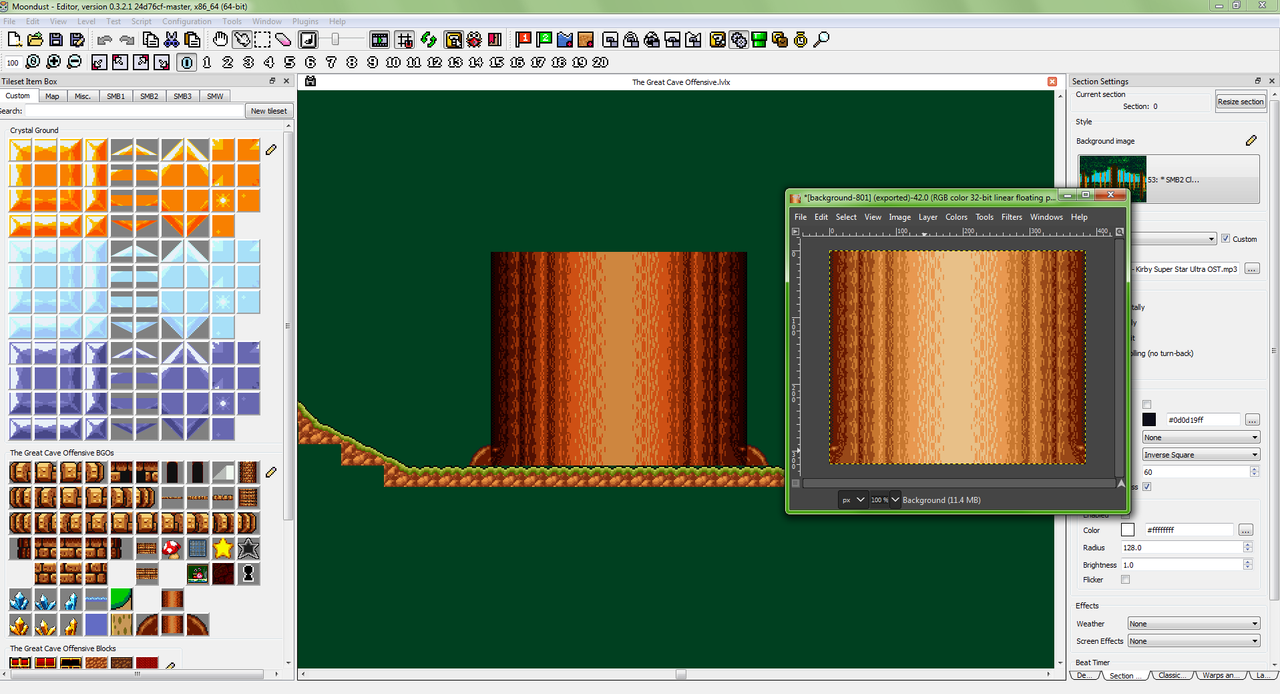The image size is (1280, 694).
Task: Click the Save As floppy-pencil icon
Action: (x=77, y=40)
